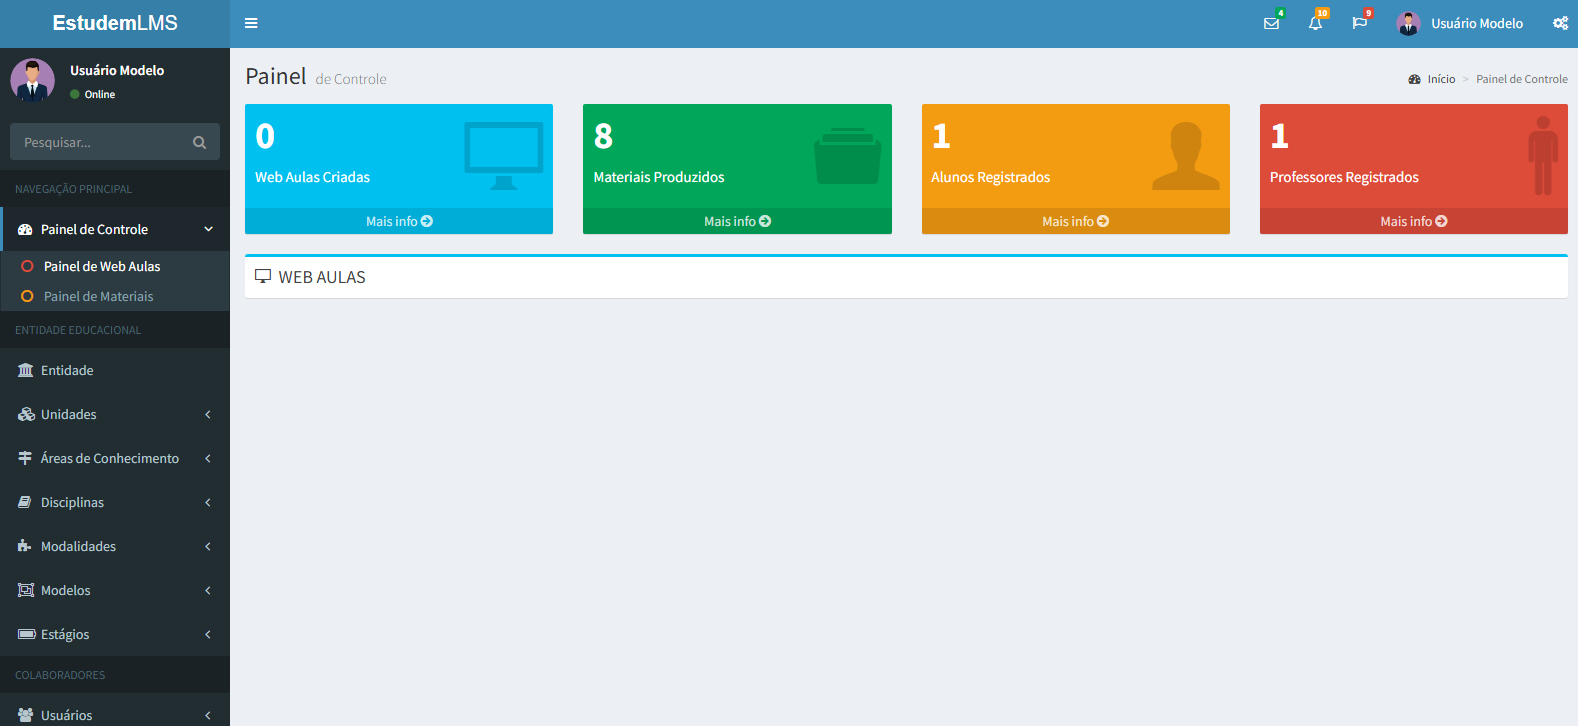
Task: Collapse the Painel de Controle menu
Action: [x=209, y=229]
